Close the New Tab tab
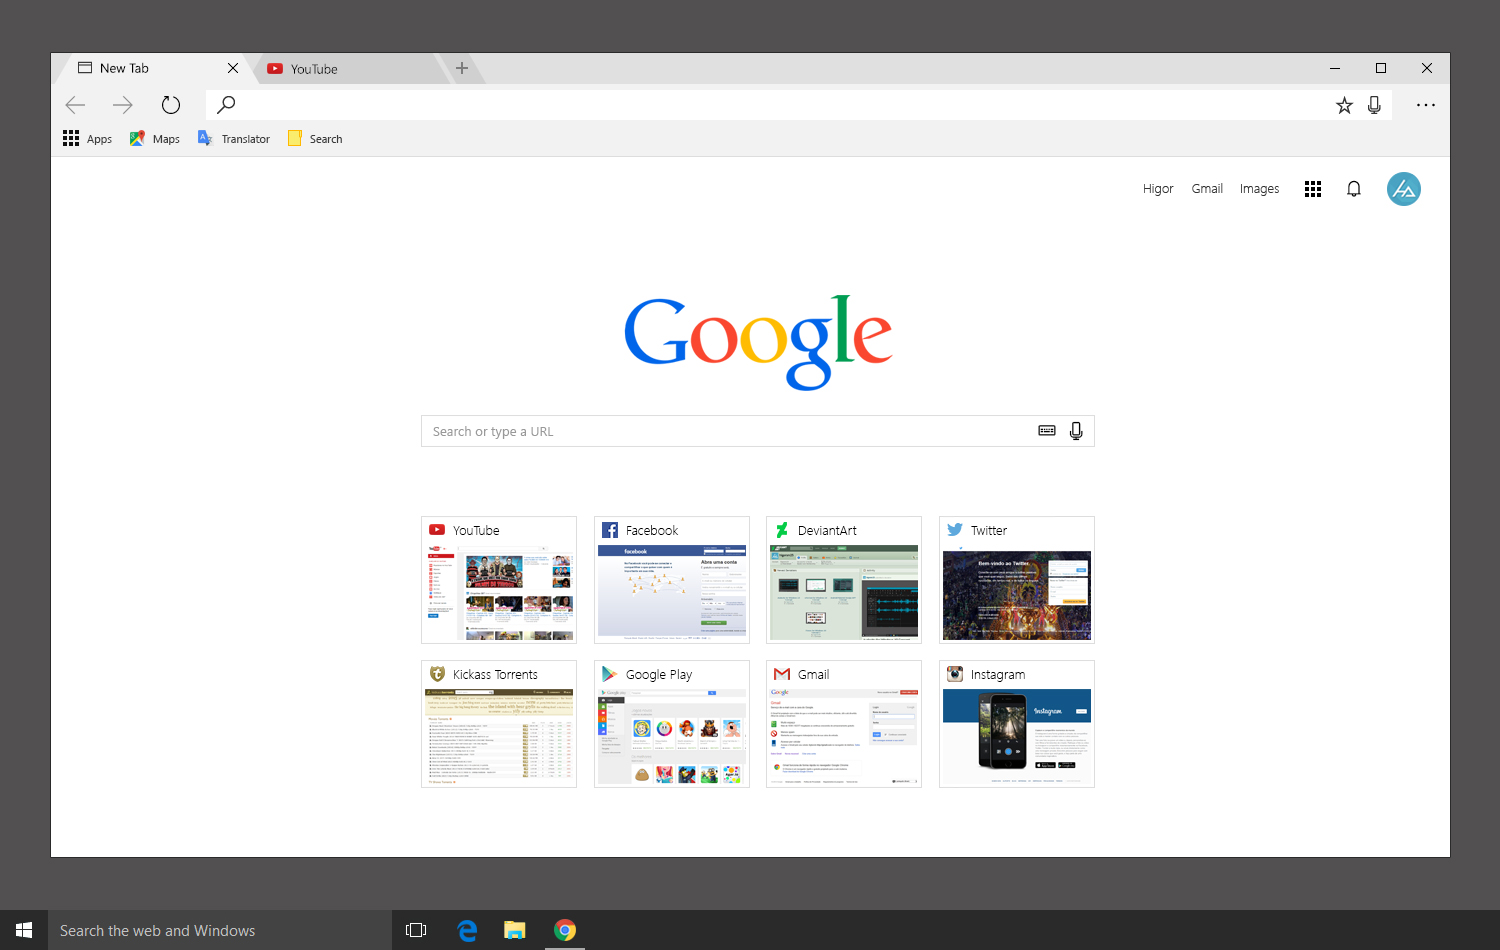Screen dimensions: 1500x950 (233, 68)
